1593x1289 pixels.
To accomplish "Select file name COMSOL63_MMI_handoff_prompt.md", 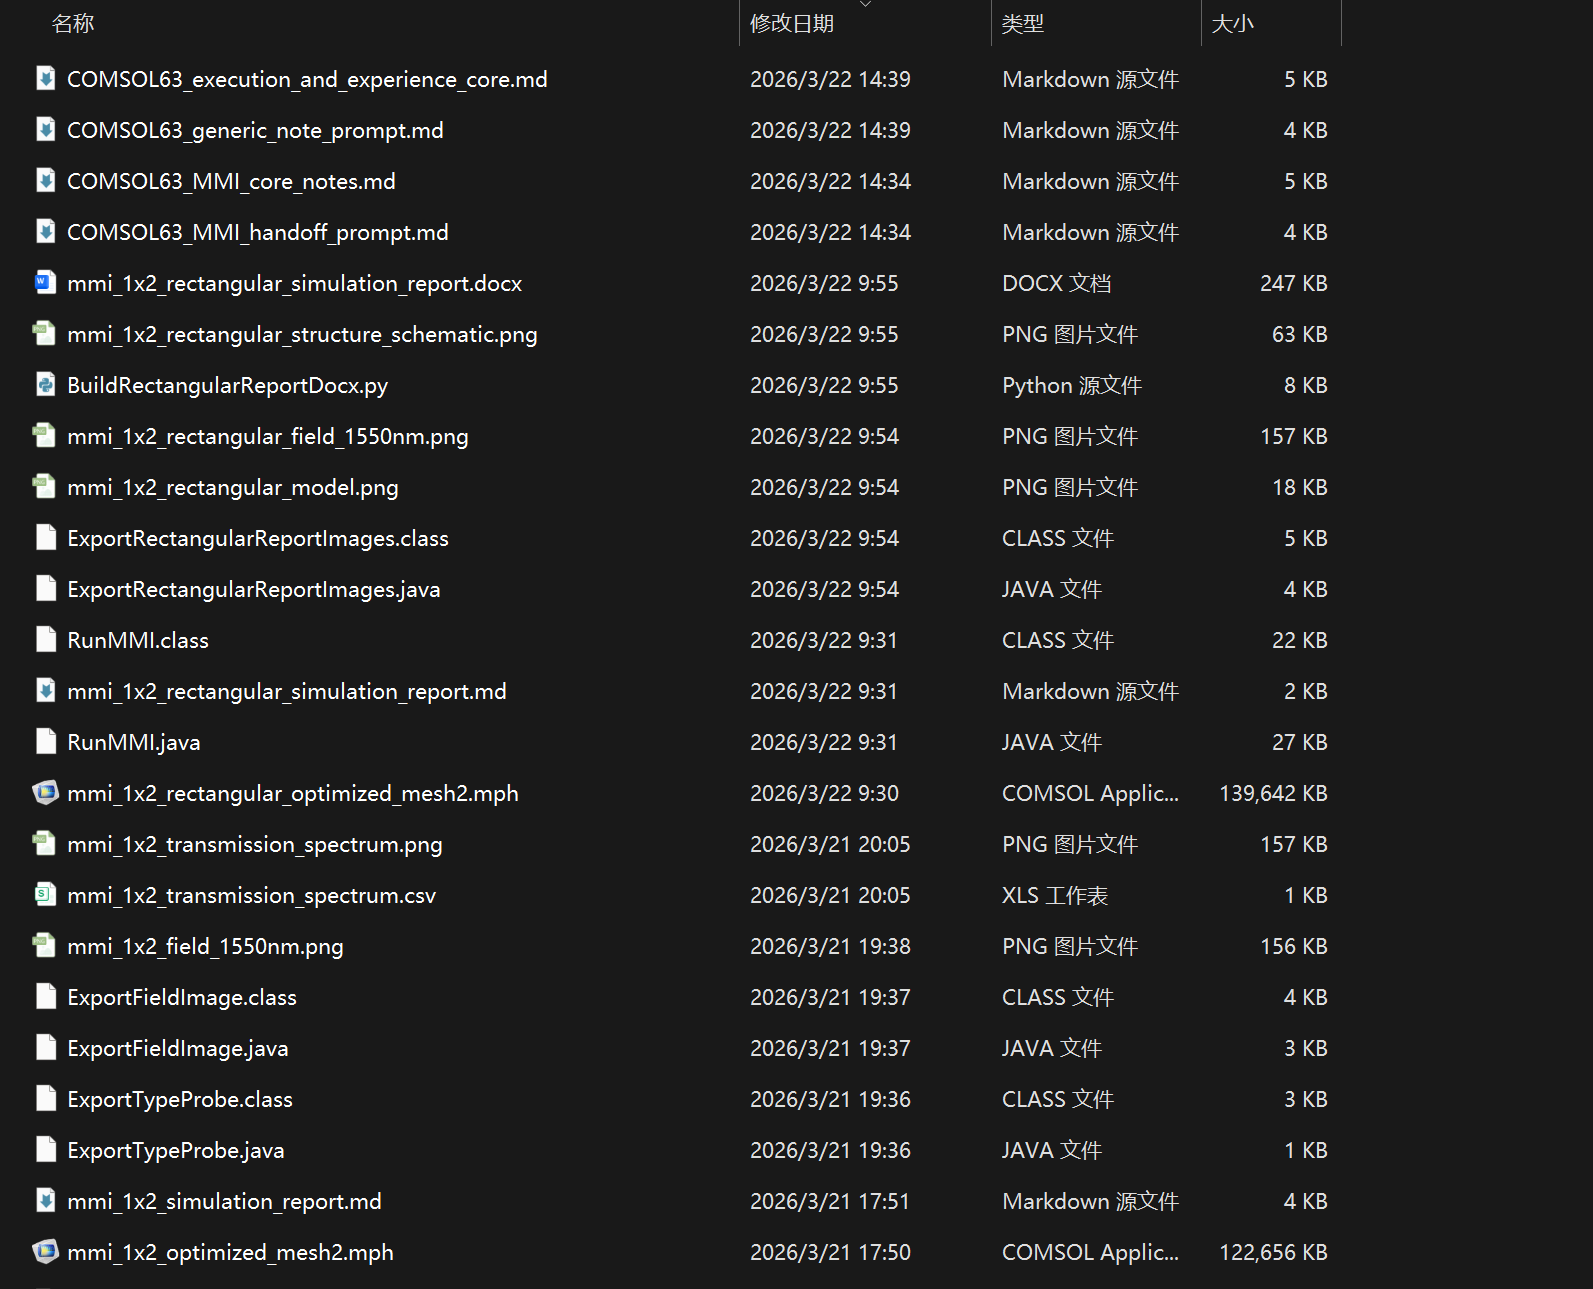I will (258, 232).
